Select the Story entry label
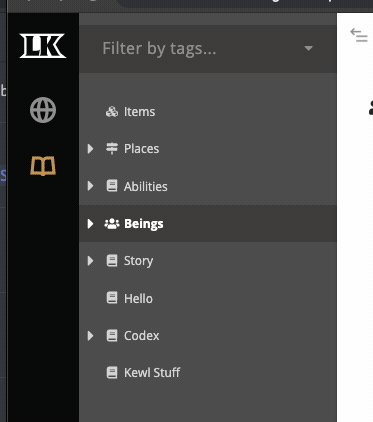The width and height of the screenshot is (373, 422). tap(139, 261)
